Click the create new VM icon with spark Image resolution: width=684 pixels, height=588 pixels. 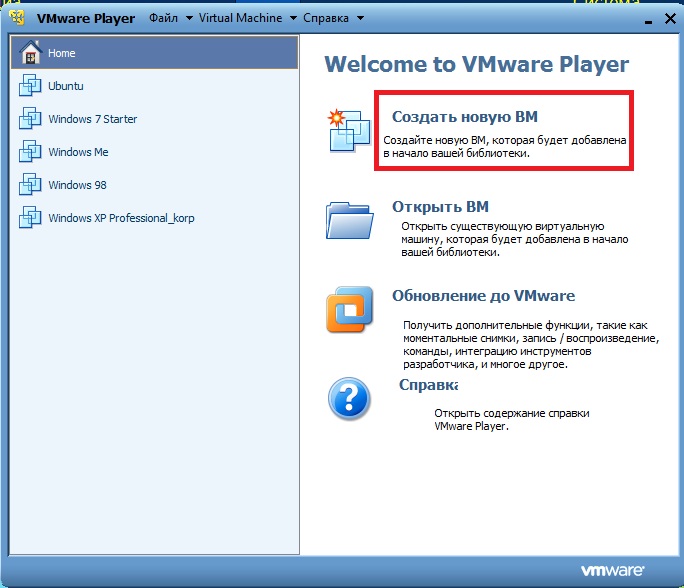click(349, 131)
